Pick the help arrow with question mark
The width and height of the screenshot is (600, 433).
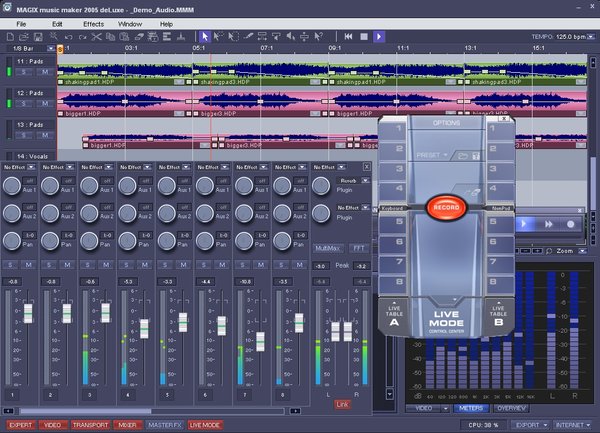point(318,37)
